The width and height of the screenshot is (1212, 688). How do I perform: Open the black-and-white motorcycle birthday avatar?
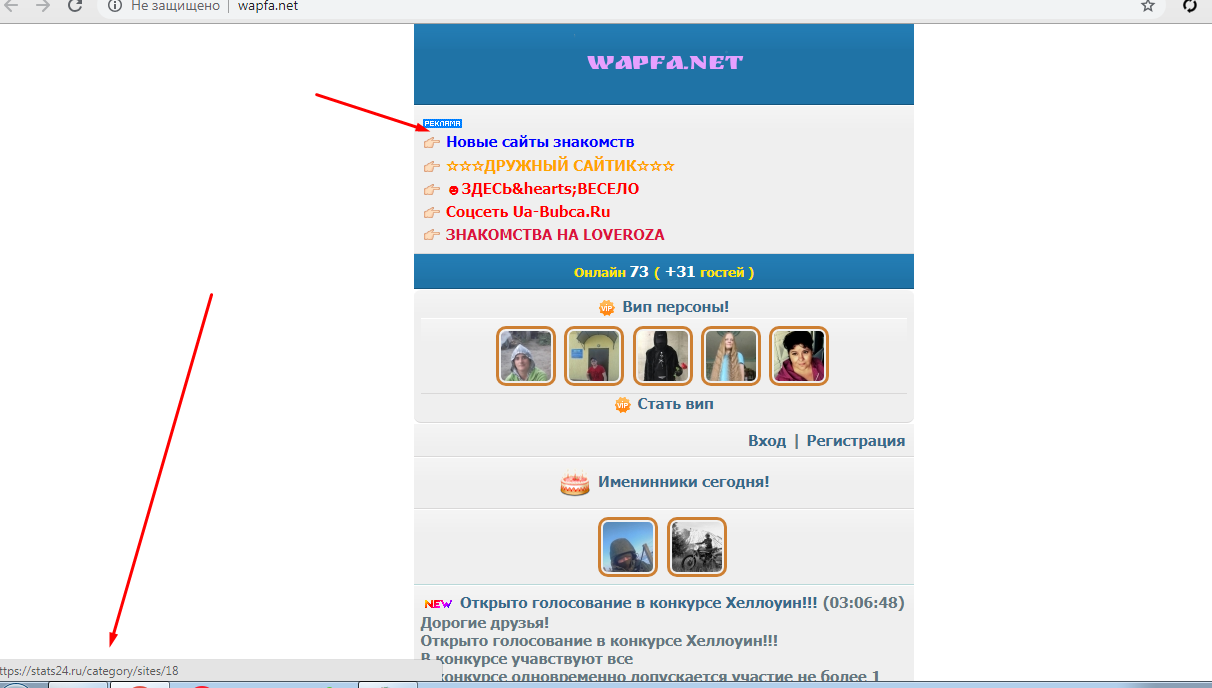click(x=697, y=547)
